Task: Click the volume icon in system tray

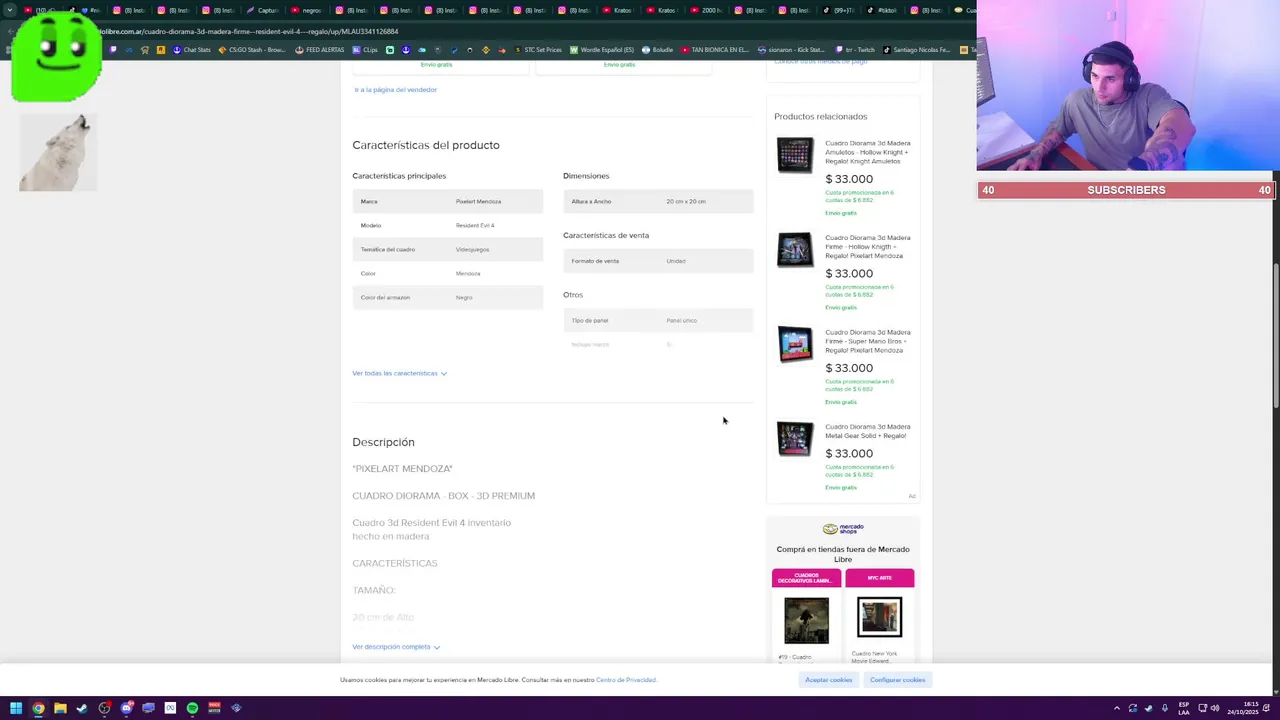Action: pos(1215,708)
